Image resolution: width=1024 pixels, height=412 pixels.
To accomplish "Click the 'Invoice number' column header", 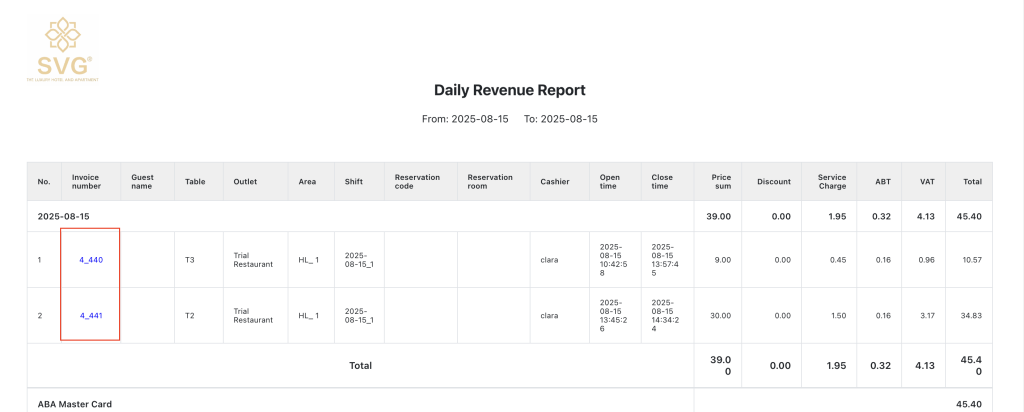I will [86, 181].
